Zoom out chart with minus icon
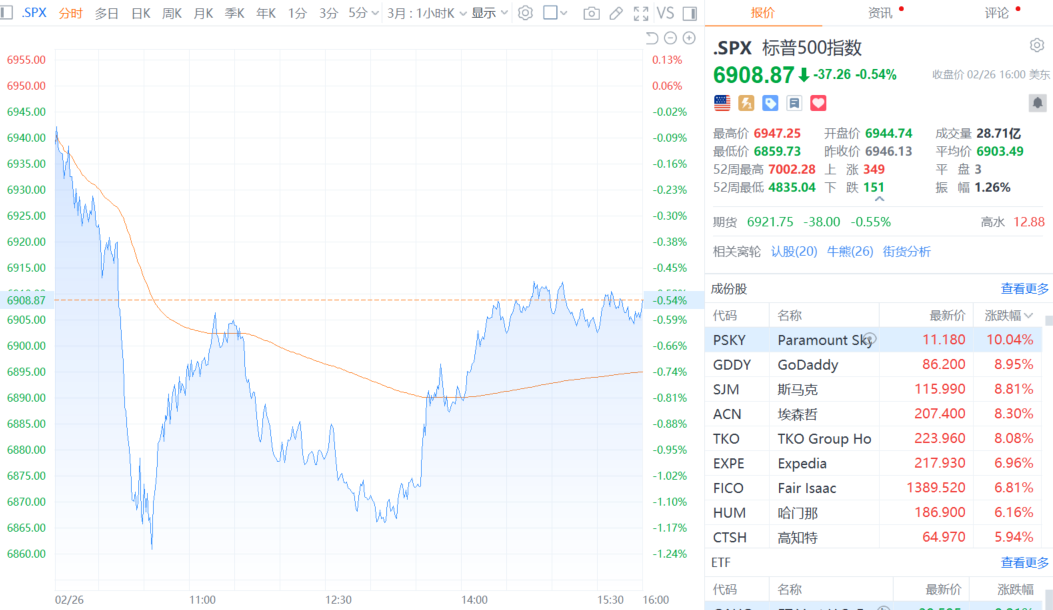This screenshot has height=610, width=1053. pos(670,38)
